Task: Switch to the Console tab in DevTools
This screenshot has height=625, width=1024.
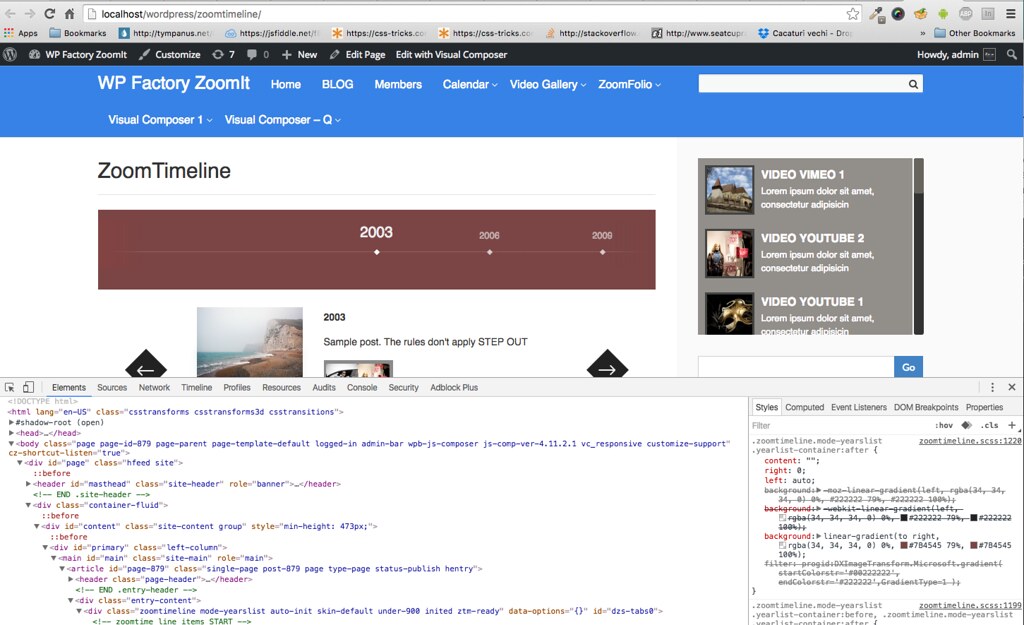Action: pos(362,388)
